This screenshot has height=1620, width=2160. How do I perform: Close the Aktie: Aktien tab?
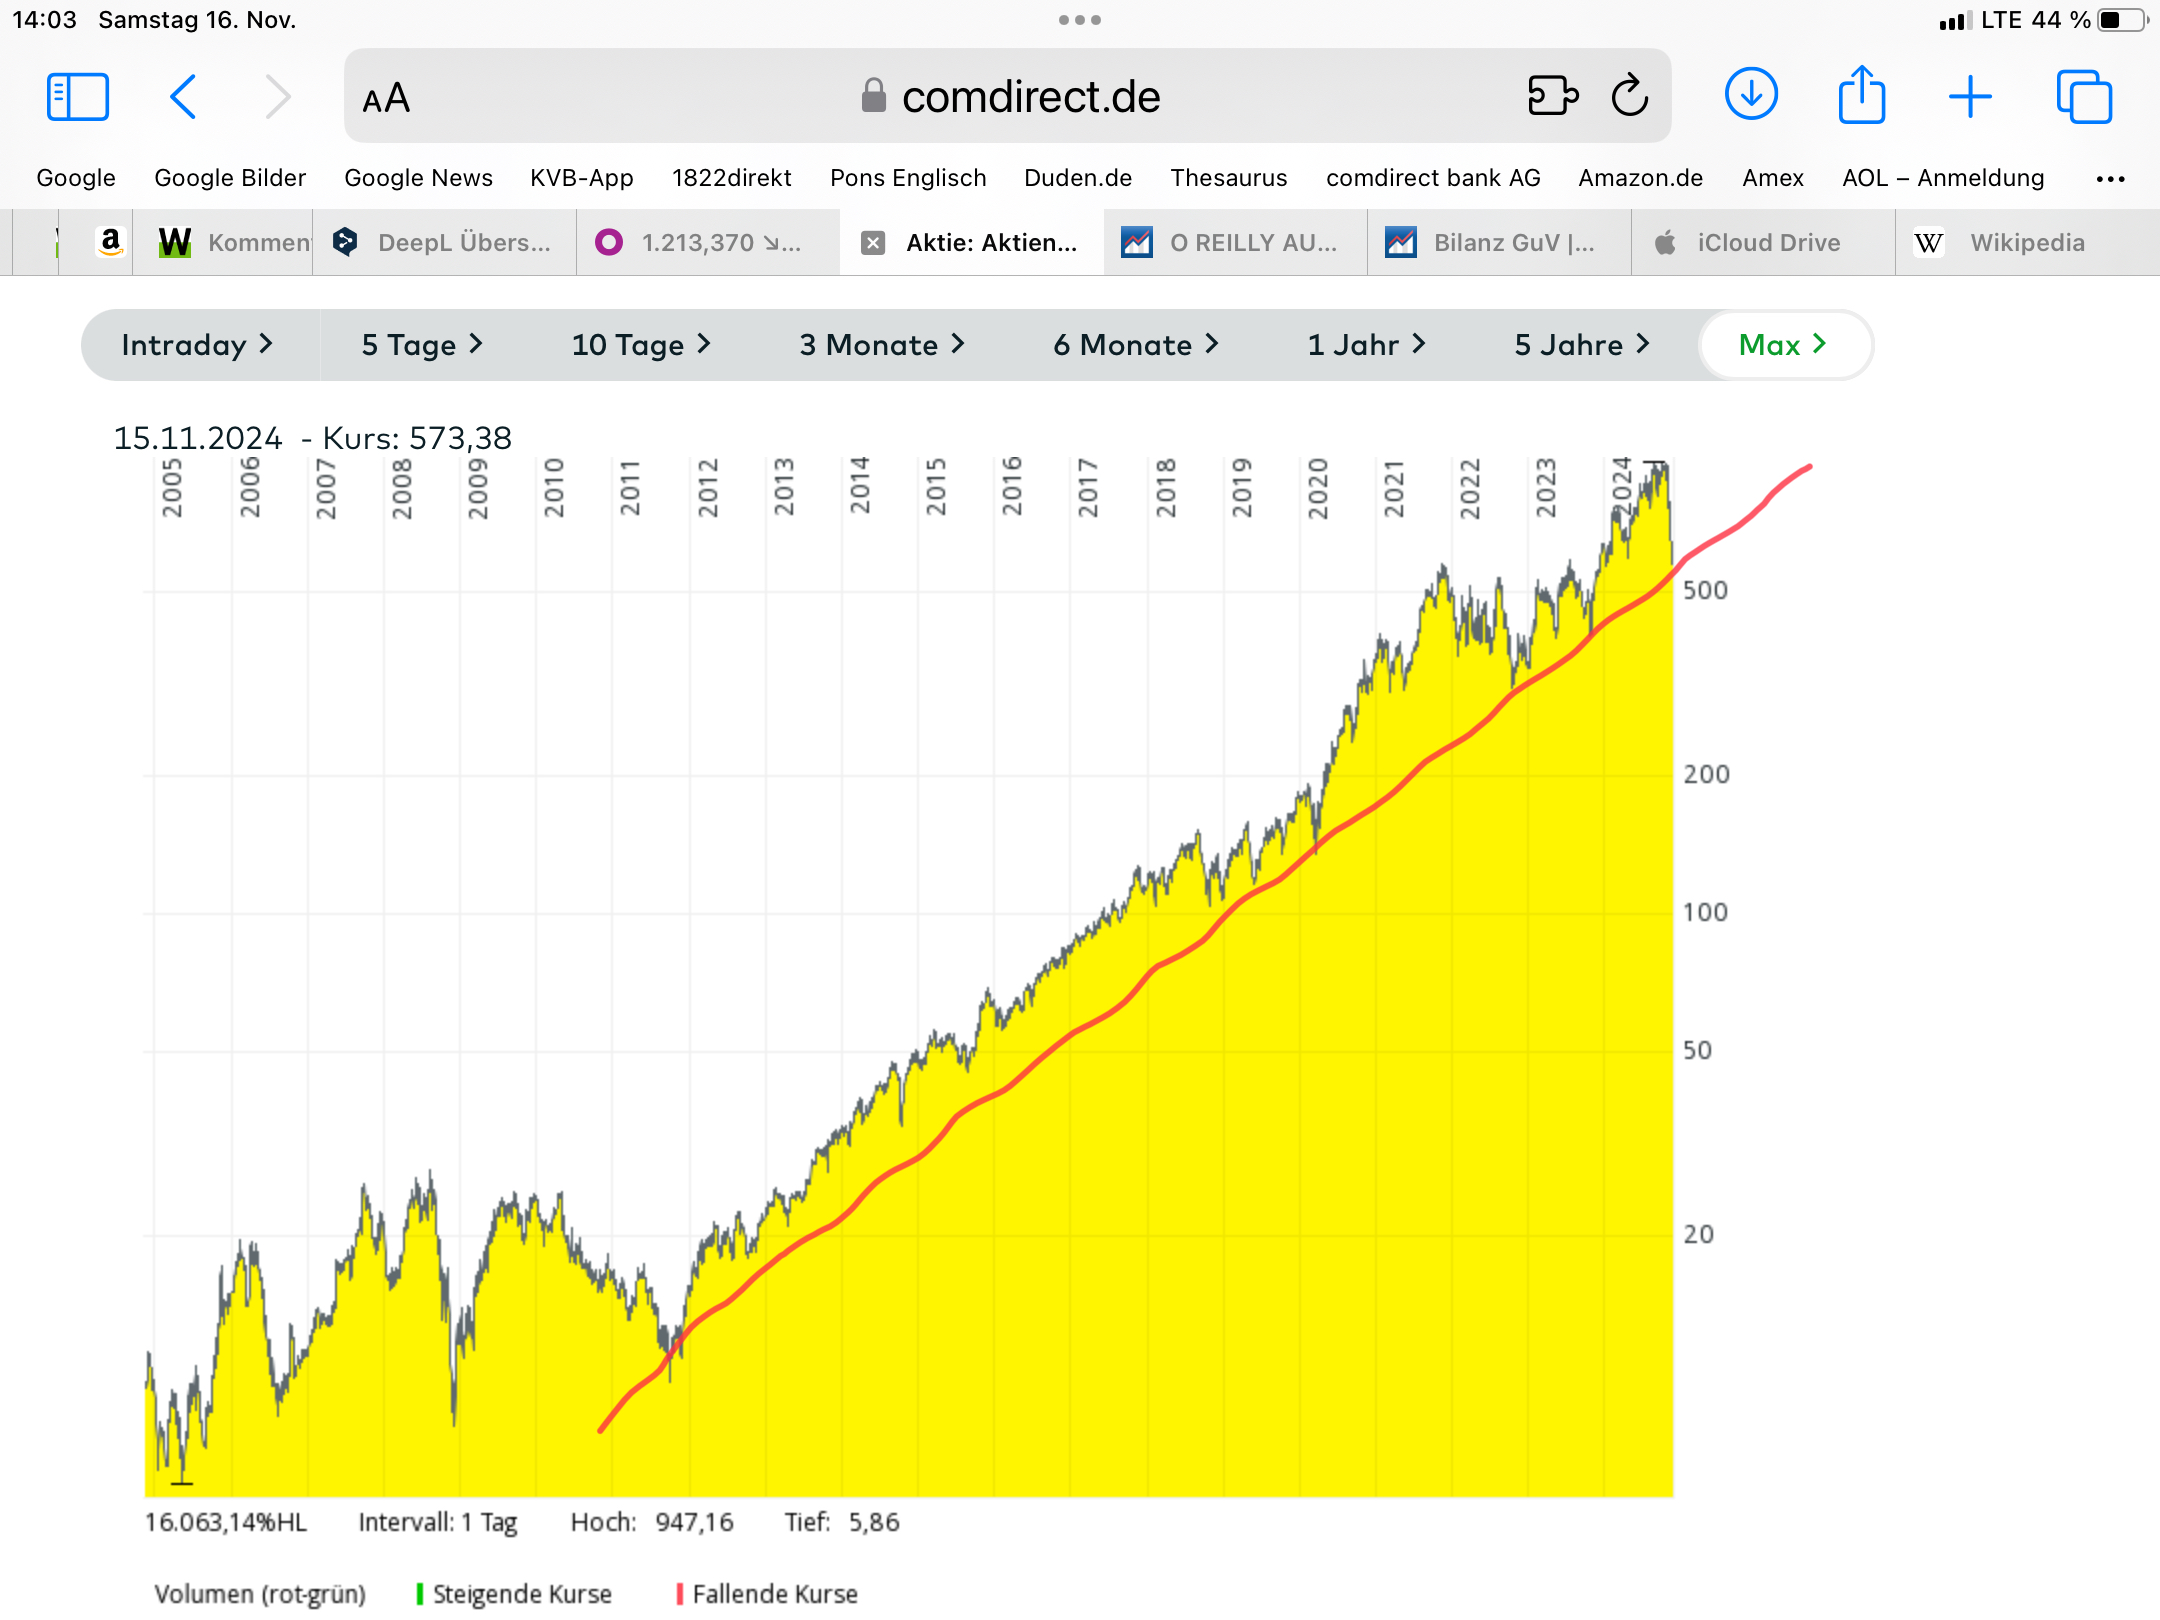coord(873,243)
